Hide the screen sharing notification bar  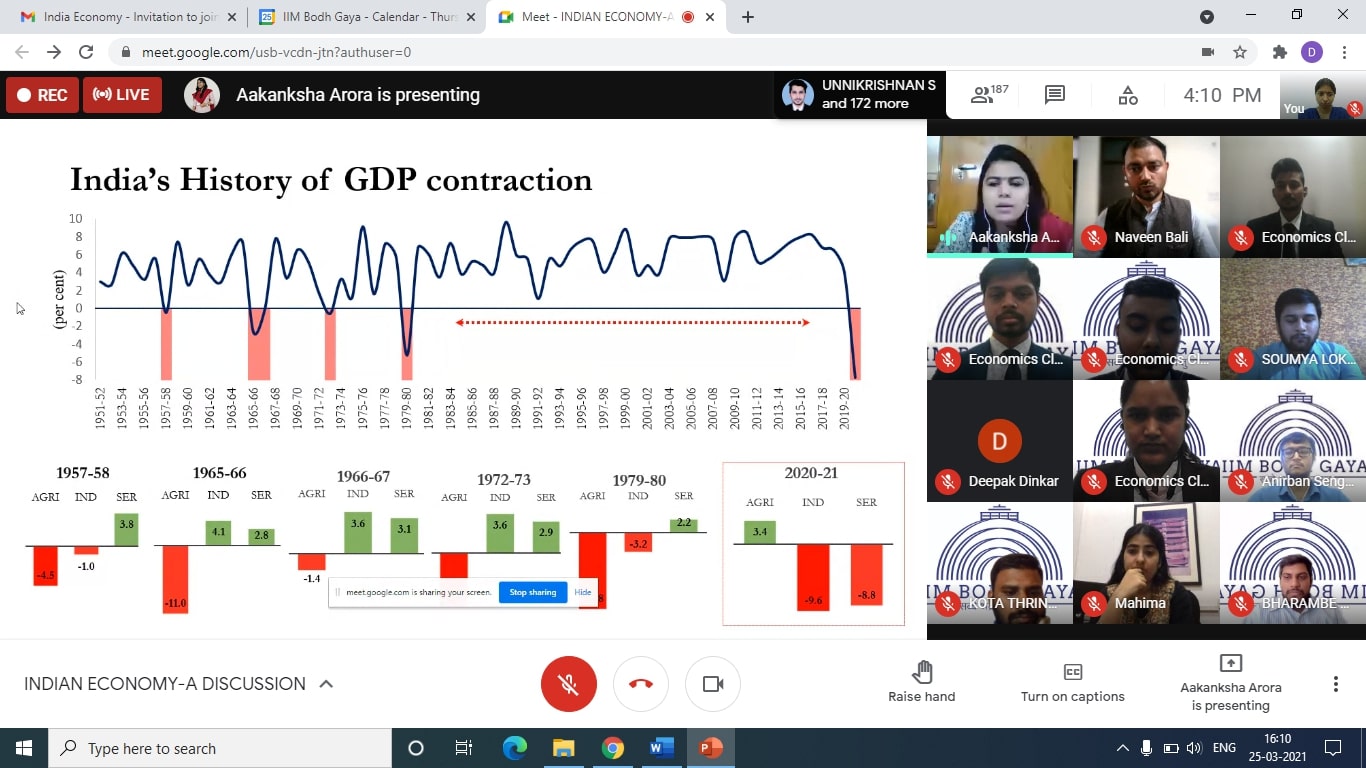click(583, 592)
